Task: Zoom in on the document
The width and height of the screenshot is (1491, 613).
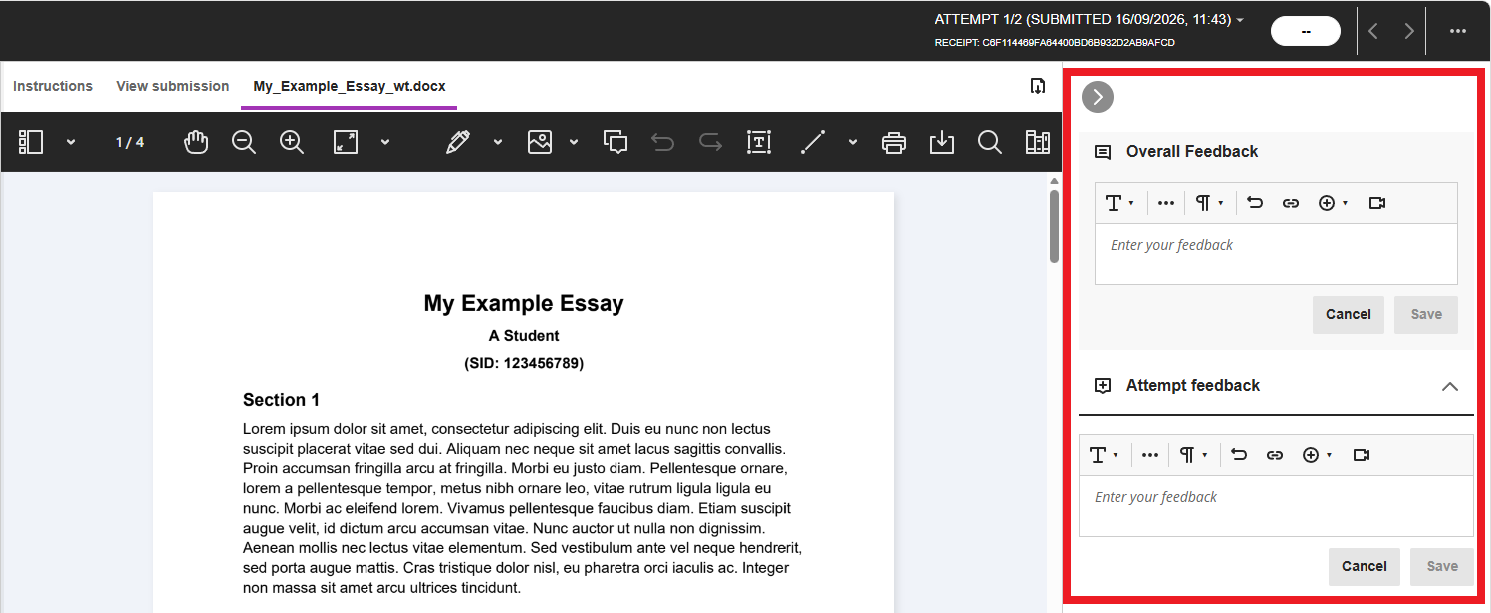Action: click(292, 142)
